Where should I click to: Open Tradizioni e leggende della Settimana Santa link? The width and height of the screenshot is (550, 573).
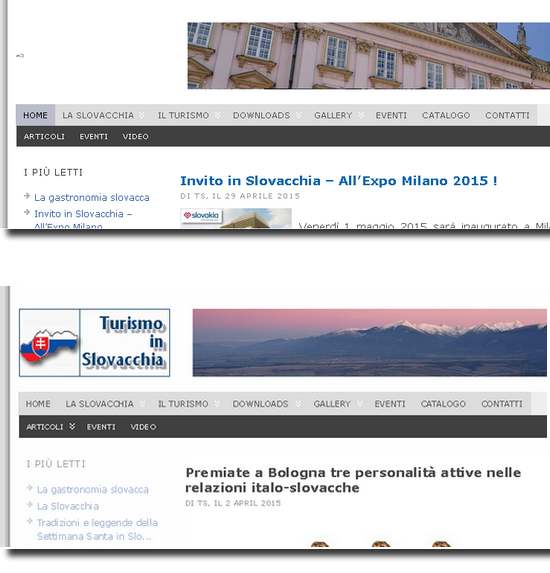pos(97,529)
